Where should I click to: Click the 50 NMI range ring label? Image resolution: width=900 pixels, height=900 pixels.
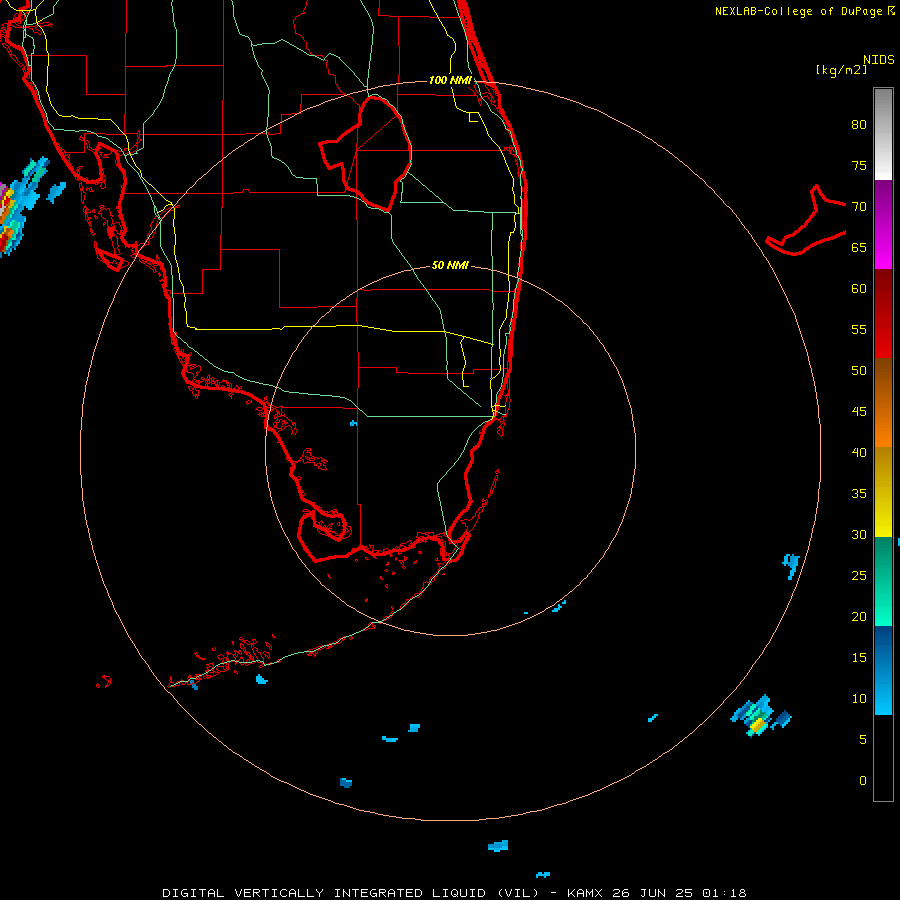450,265
